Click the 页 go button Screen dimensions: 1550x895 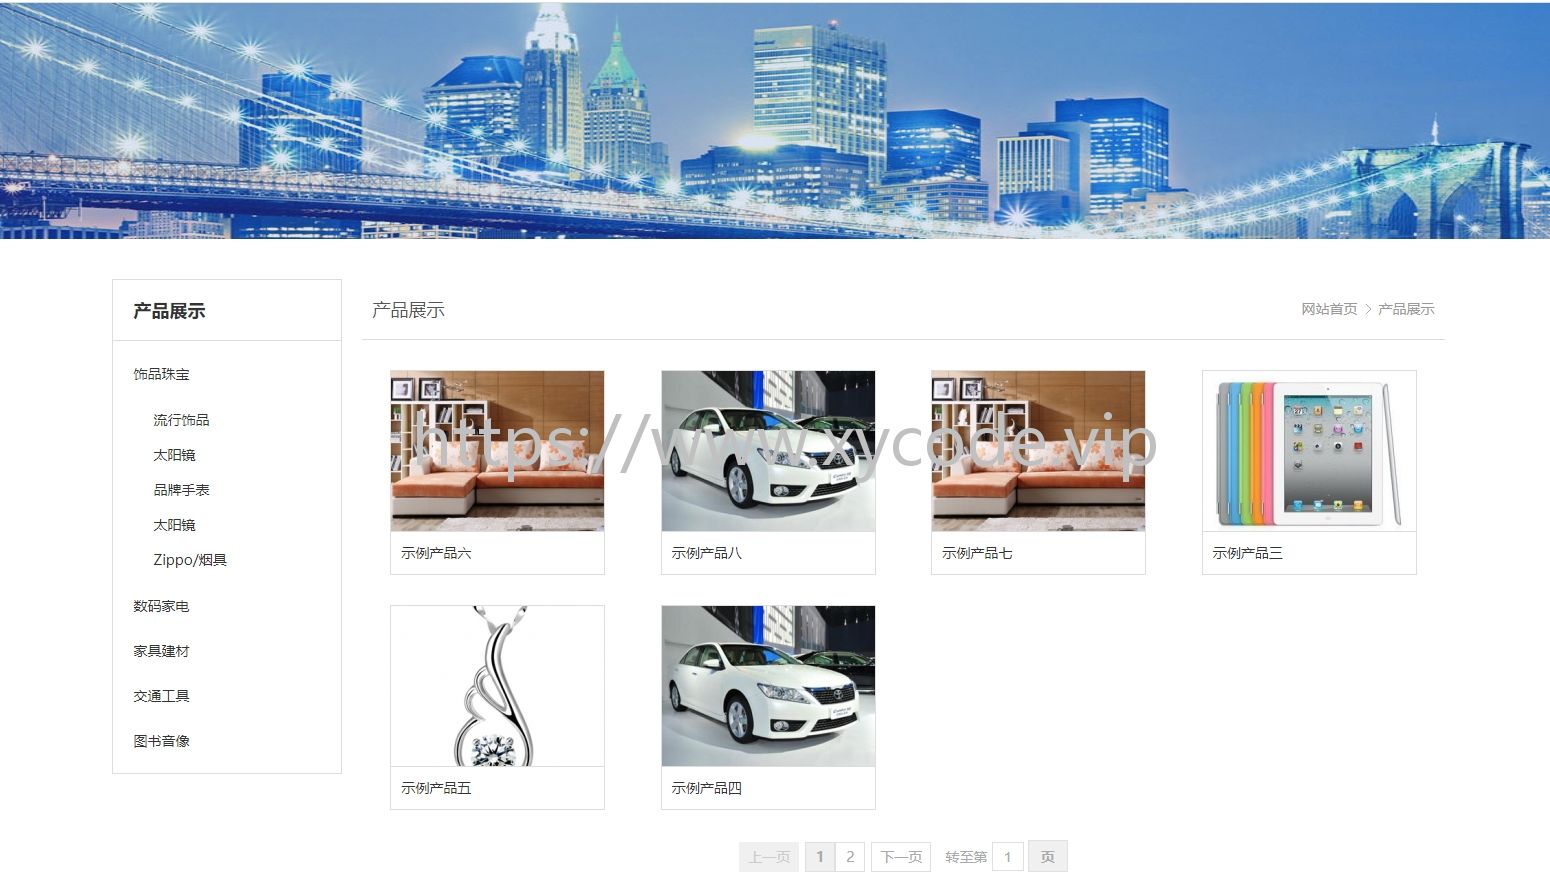[1048, 857]
